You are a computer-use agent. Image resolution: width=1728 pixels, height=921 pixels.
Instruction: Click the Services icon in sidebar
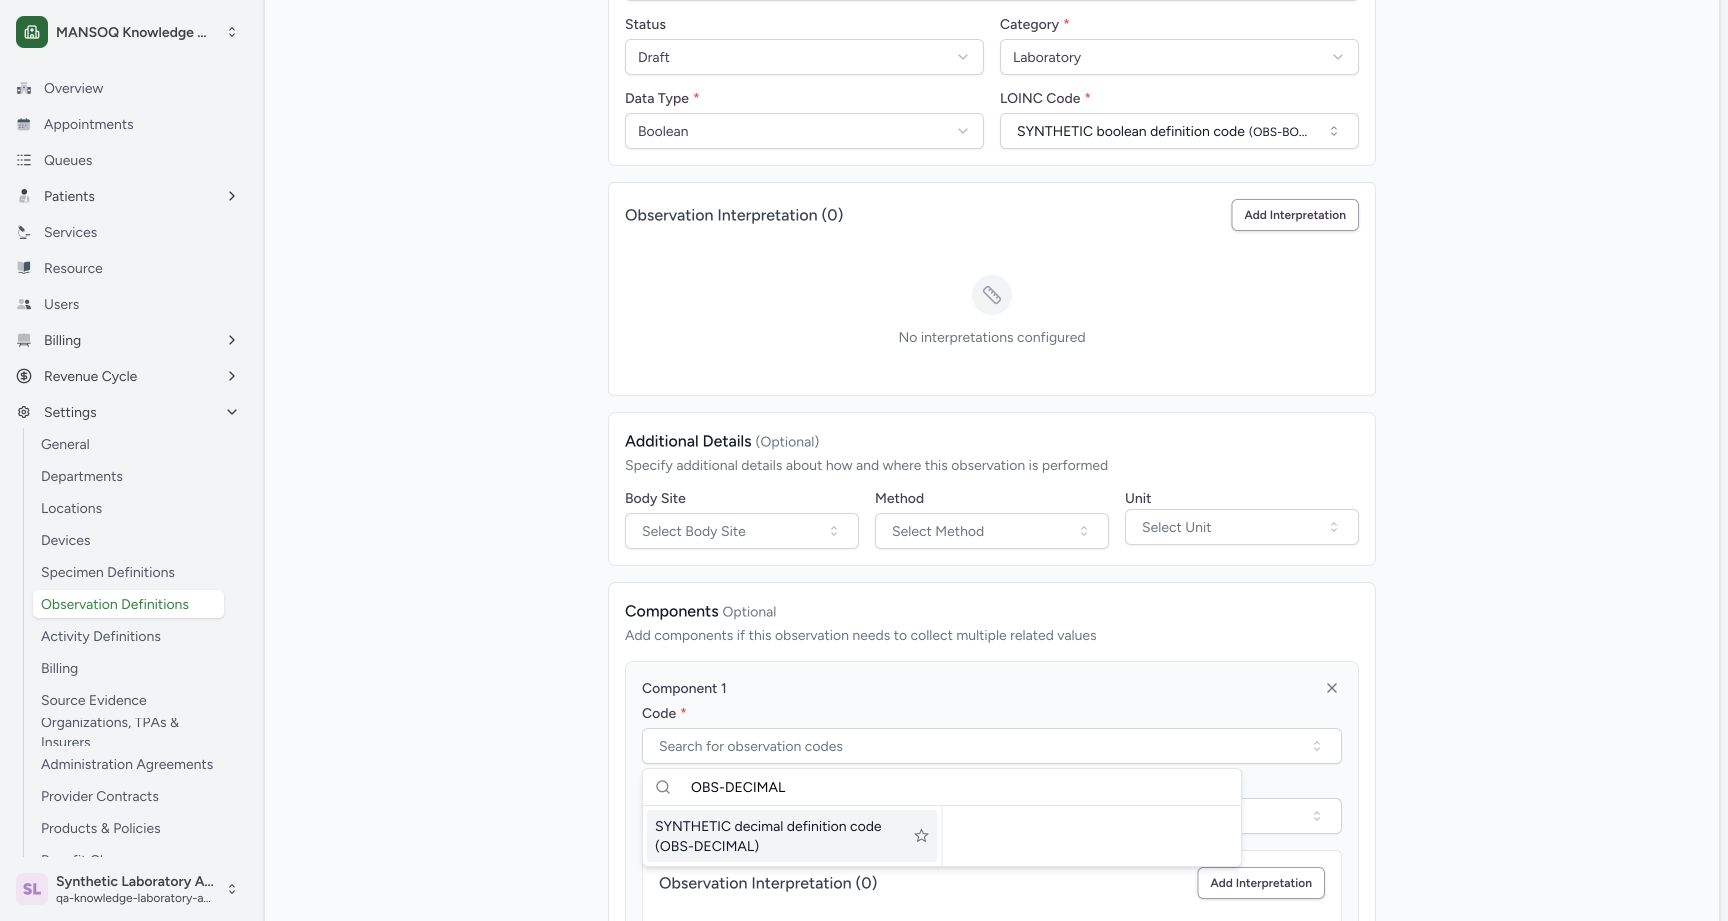24,232
